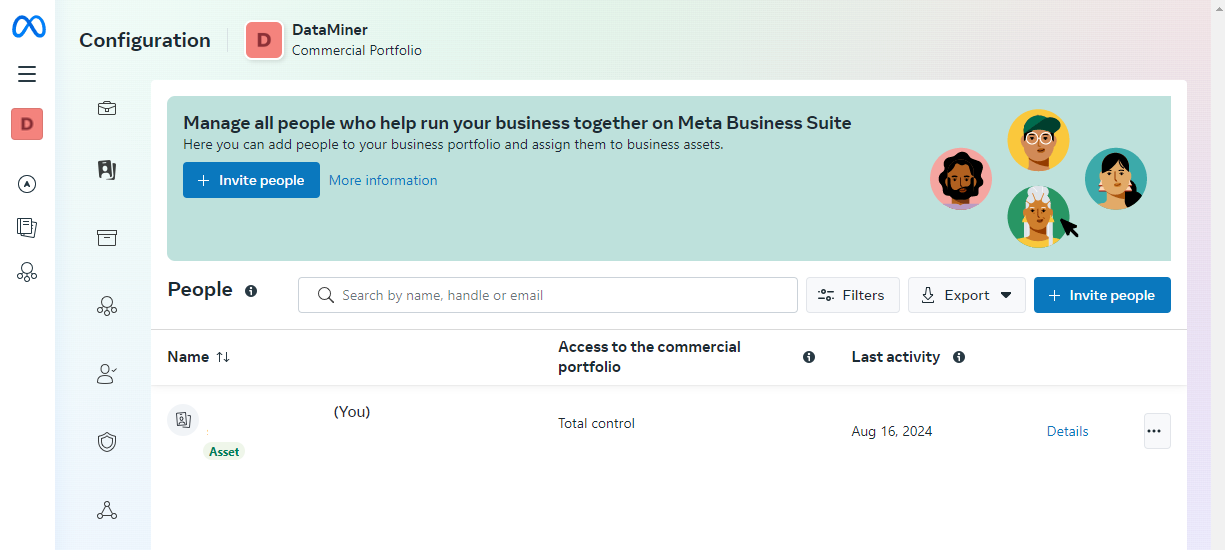The width and height of the screenshot is (1225, 550).
Task: Click the Aug 16, 2024 last activity date
Action: (892, 431)
